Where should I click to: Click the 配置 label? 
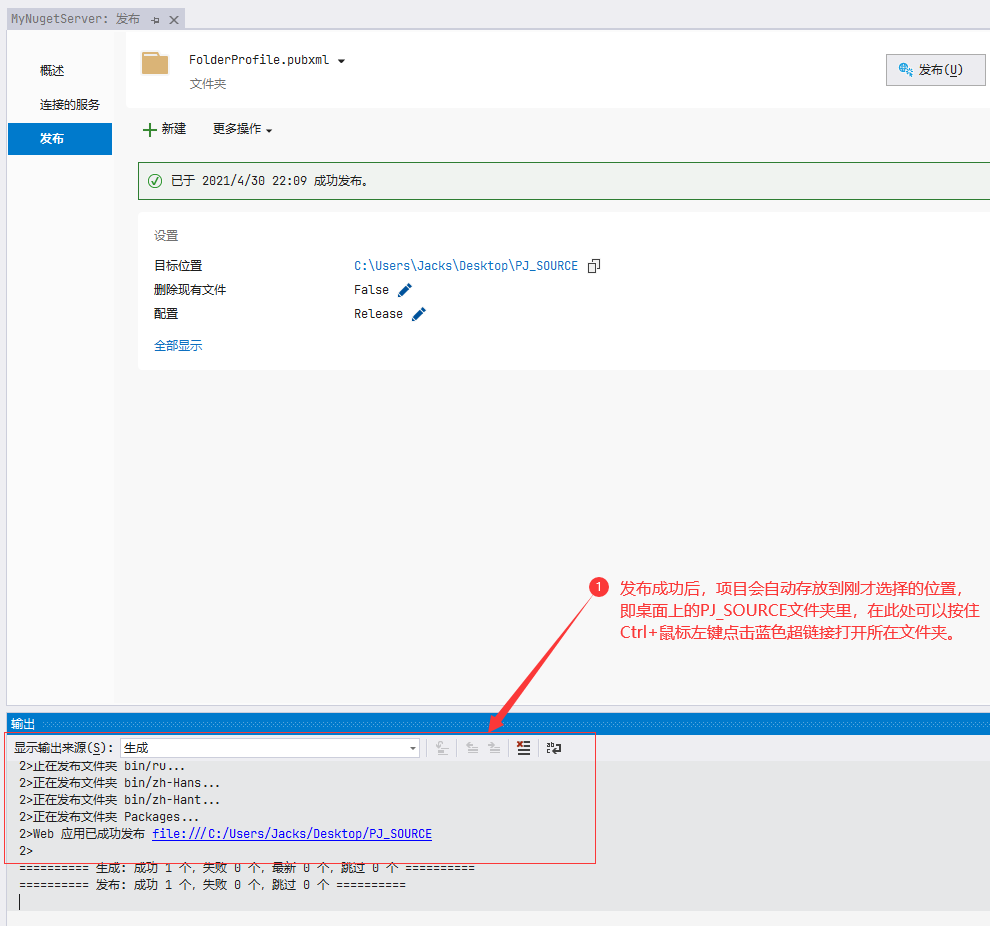pyautogui.click(x=166, y=314)
